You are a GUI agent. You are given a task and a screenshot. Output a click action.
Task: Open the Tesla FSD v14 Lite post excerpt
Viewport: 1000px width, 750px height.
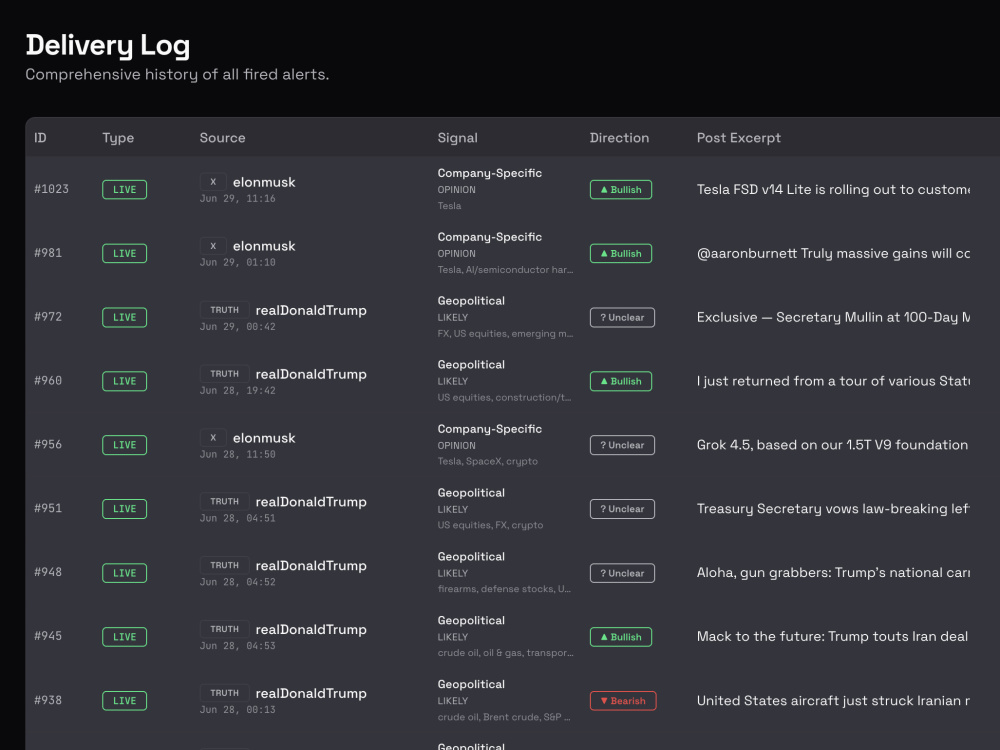(x=833, y=189)
